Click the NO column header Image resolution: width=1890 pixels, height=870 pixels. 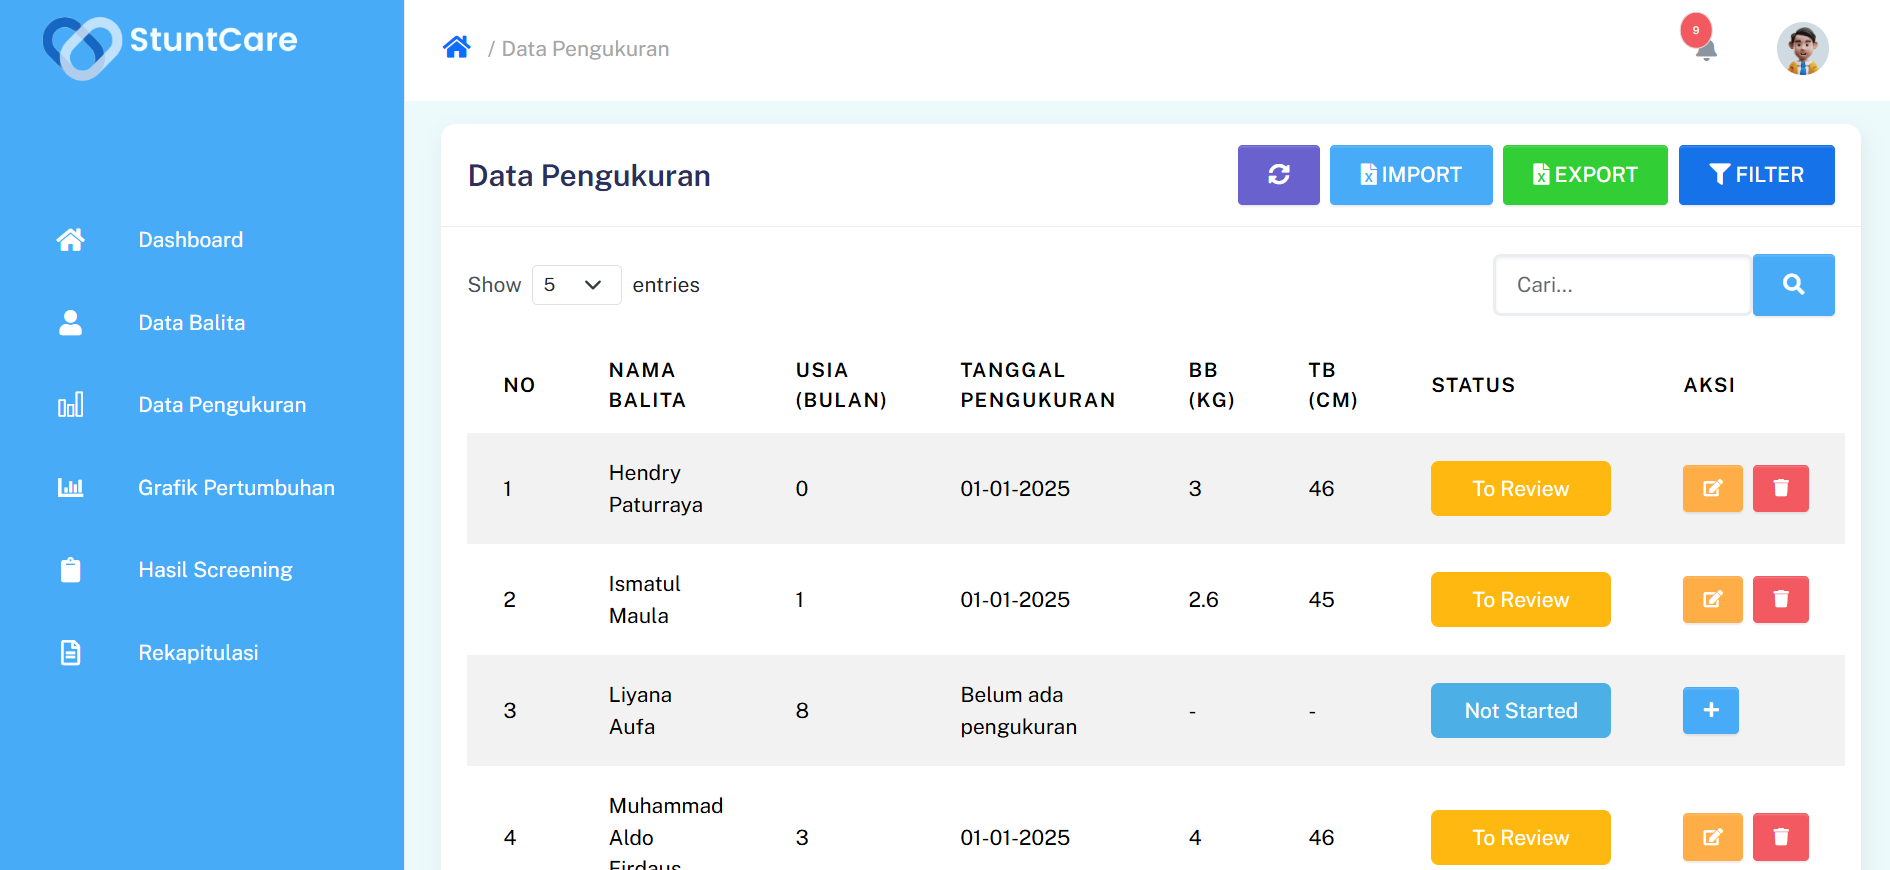[519, 385]
